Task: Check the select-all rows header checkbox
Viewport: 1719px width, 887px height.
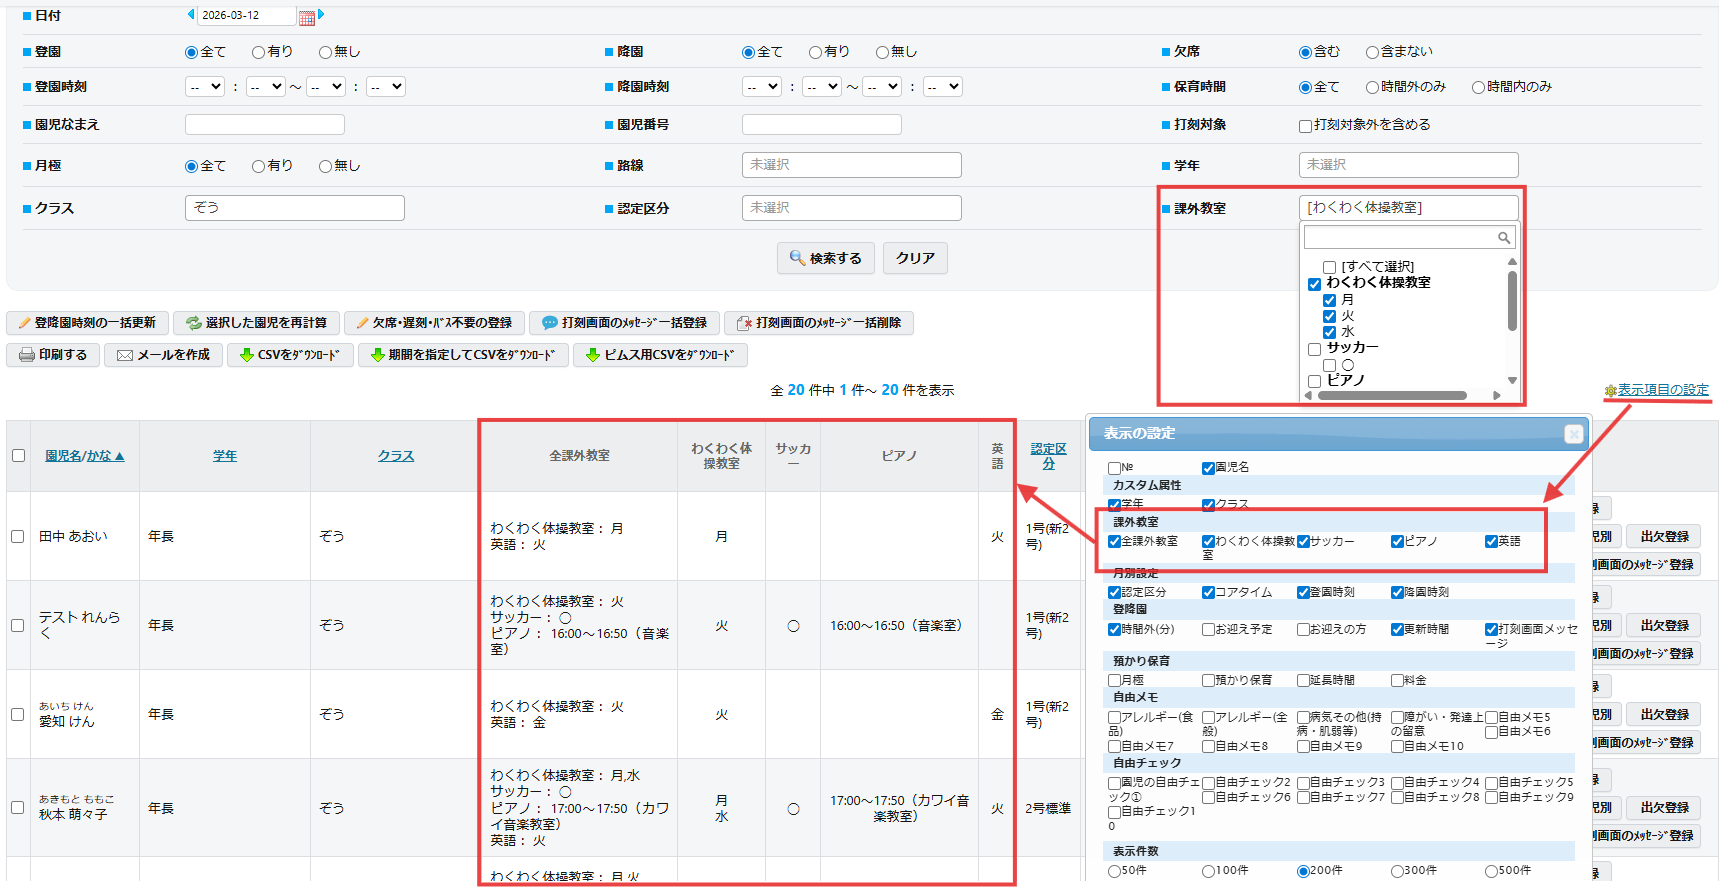Action: (x=18, y=456)
